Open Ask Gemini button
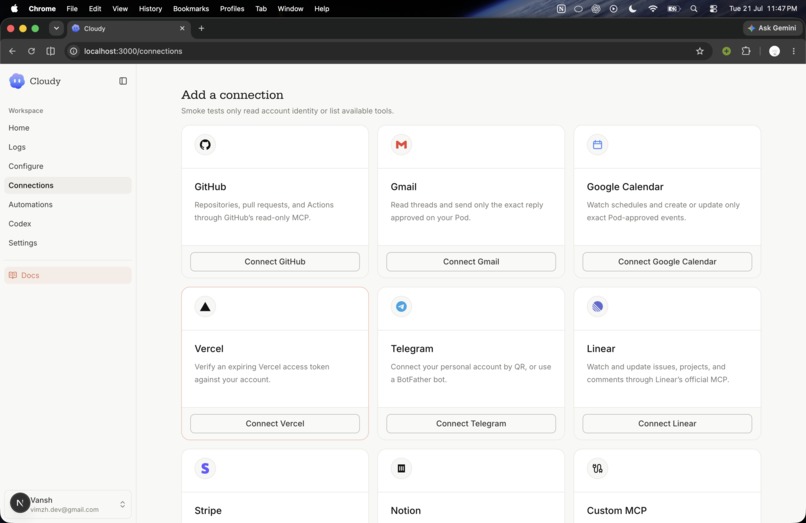The height and width of the screenshot is (523, 806). pos(772,28)
